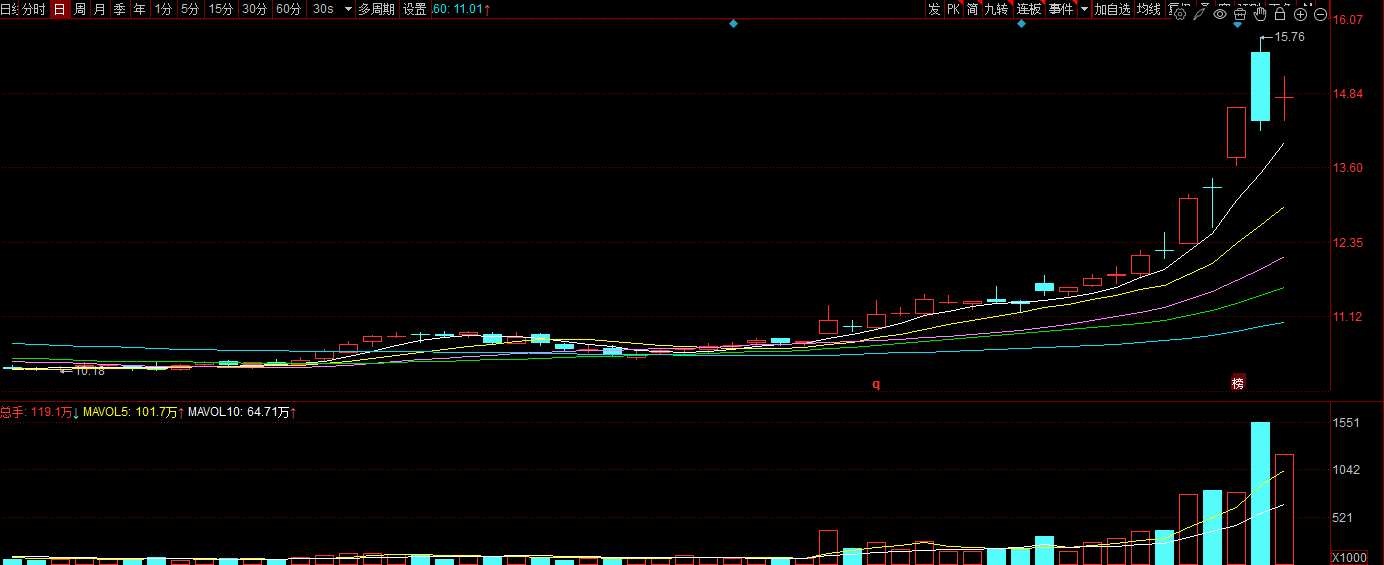
Task: Click the red 榜 badge marker
Action: (x=1238, y=383)
